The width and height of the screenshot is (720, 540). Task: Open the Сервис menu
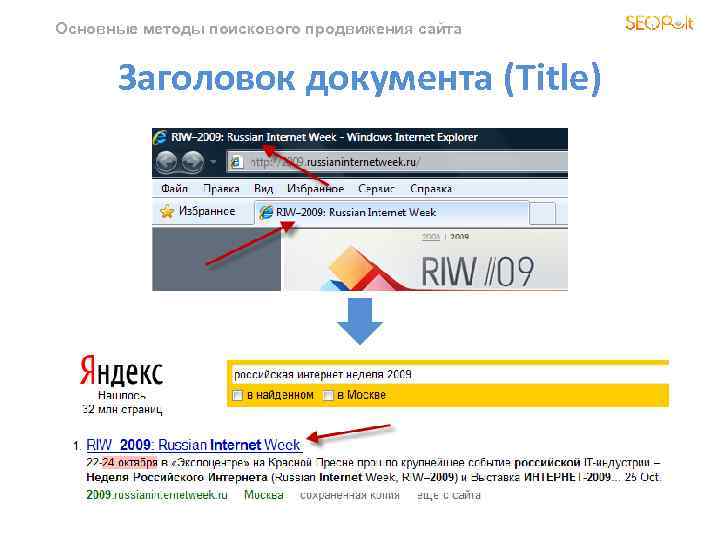click(377, 188)
